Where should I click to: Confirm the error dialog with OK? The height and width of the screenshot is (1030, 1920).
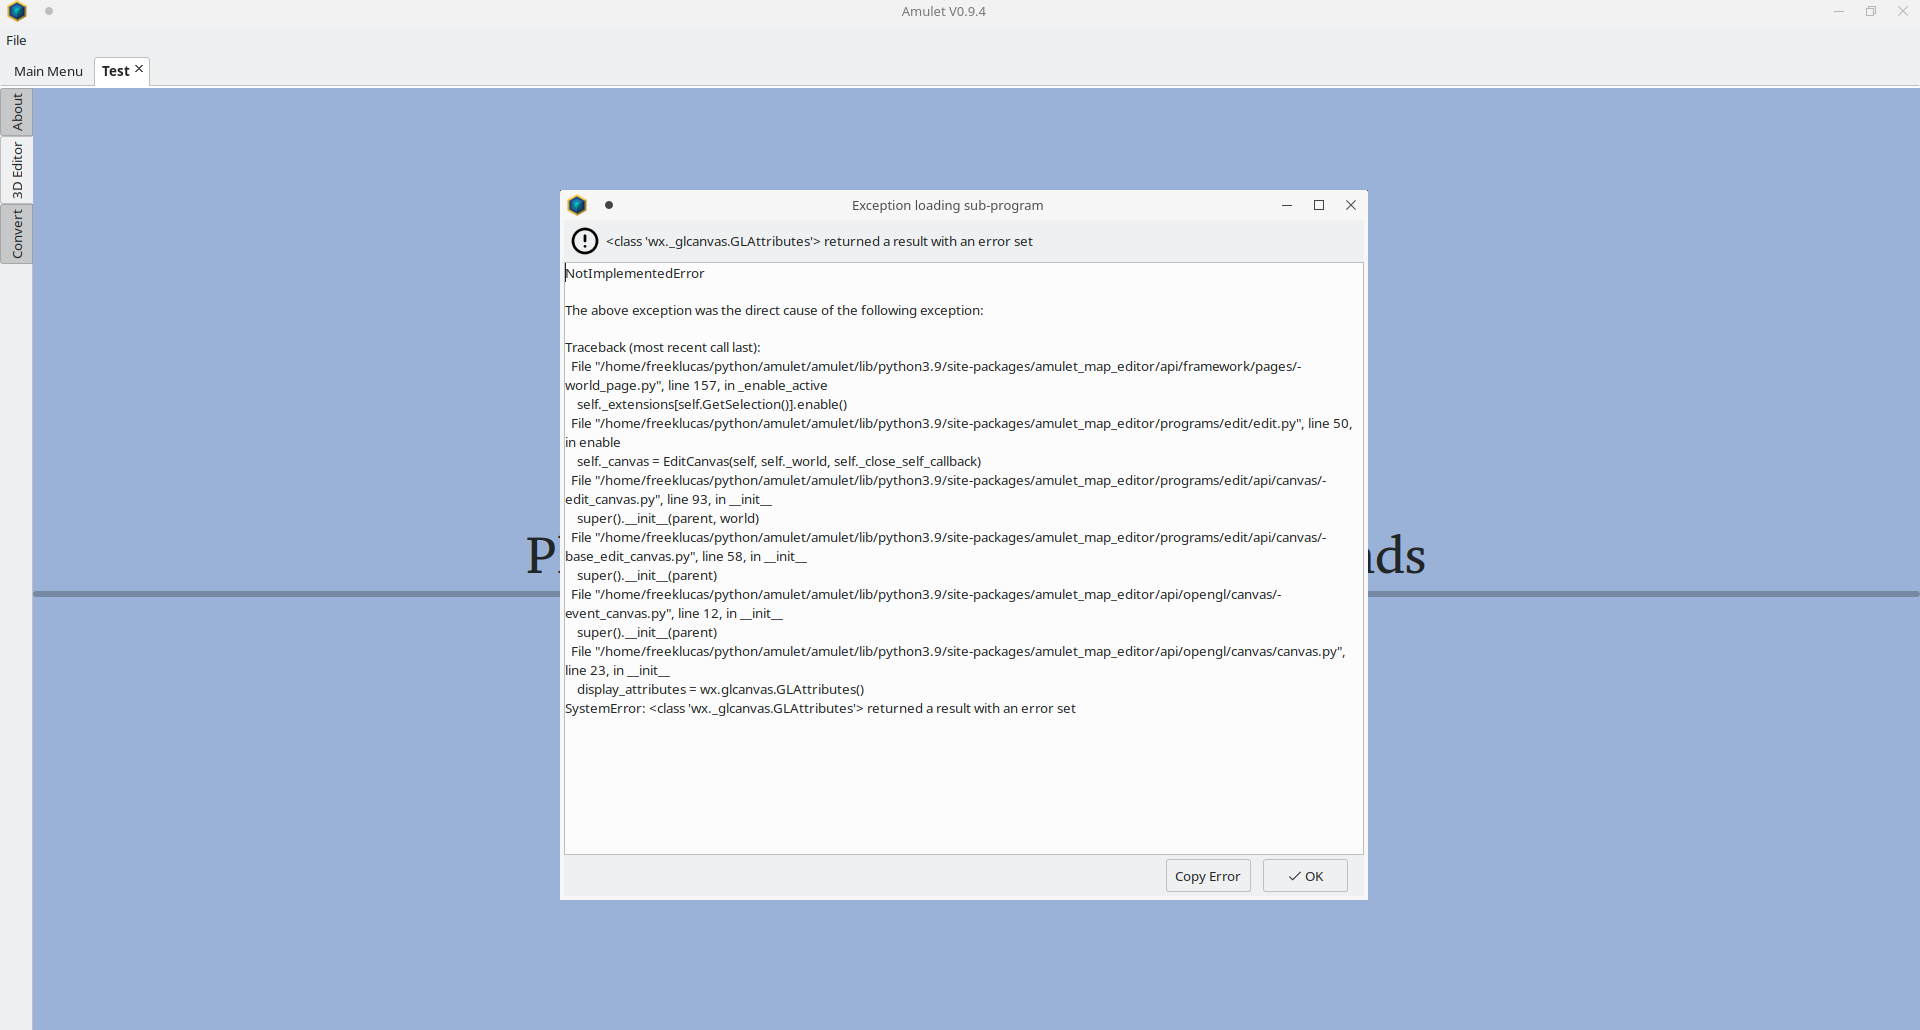(x=1305, y=876)
